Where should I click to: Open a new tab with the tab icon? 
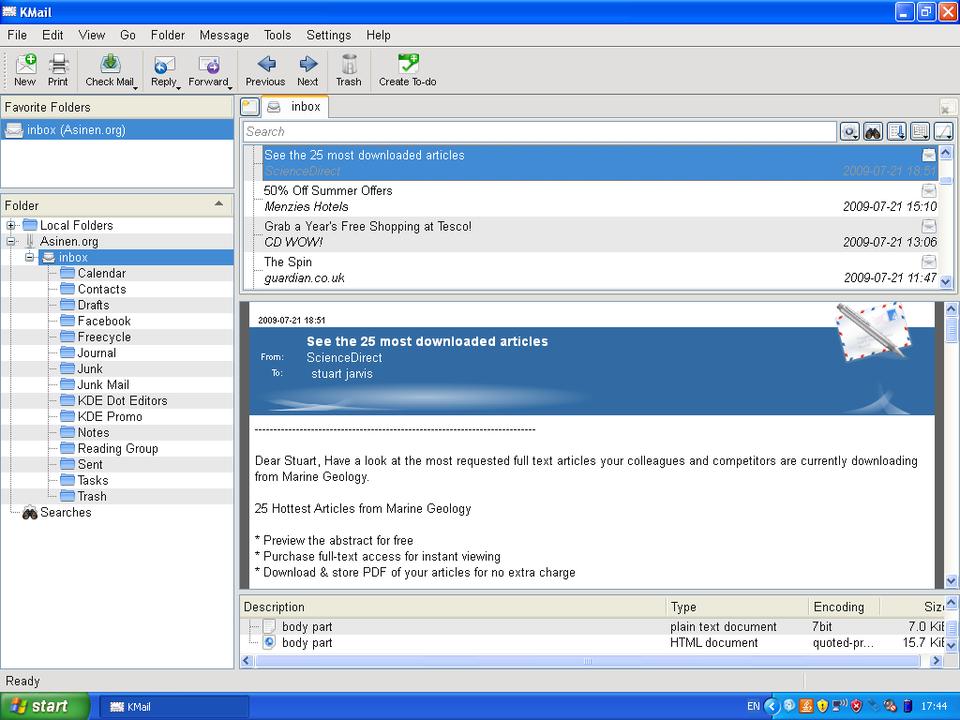pos(250,107)
